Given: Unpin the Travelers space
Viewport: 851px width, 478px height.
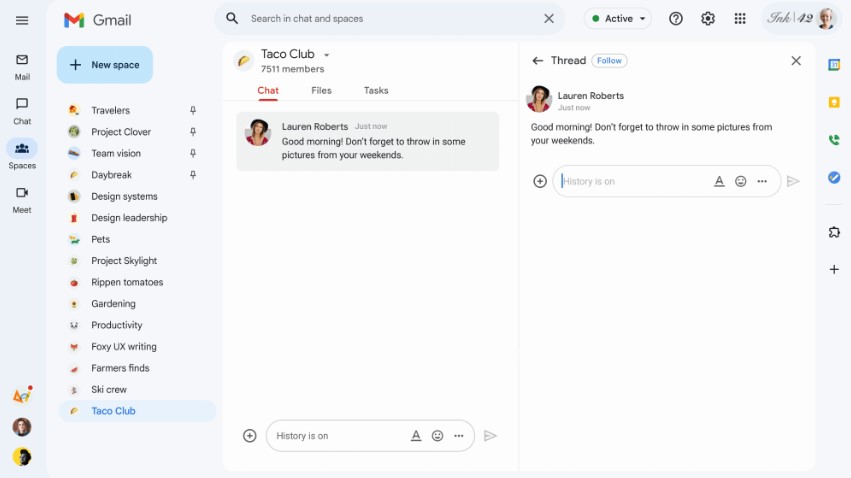Looking at the screenshot, I should (193, 110).
